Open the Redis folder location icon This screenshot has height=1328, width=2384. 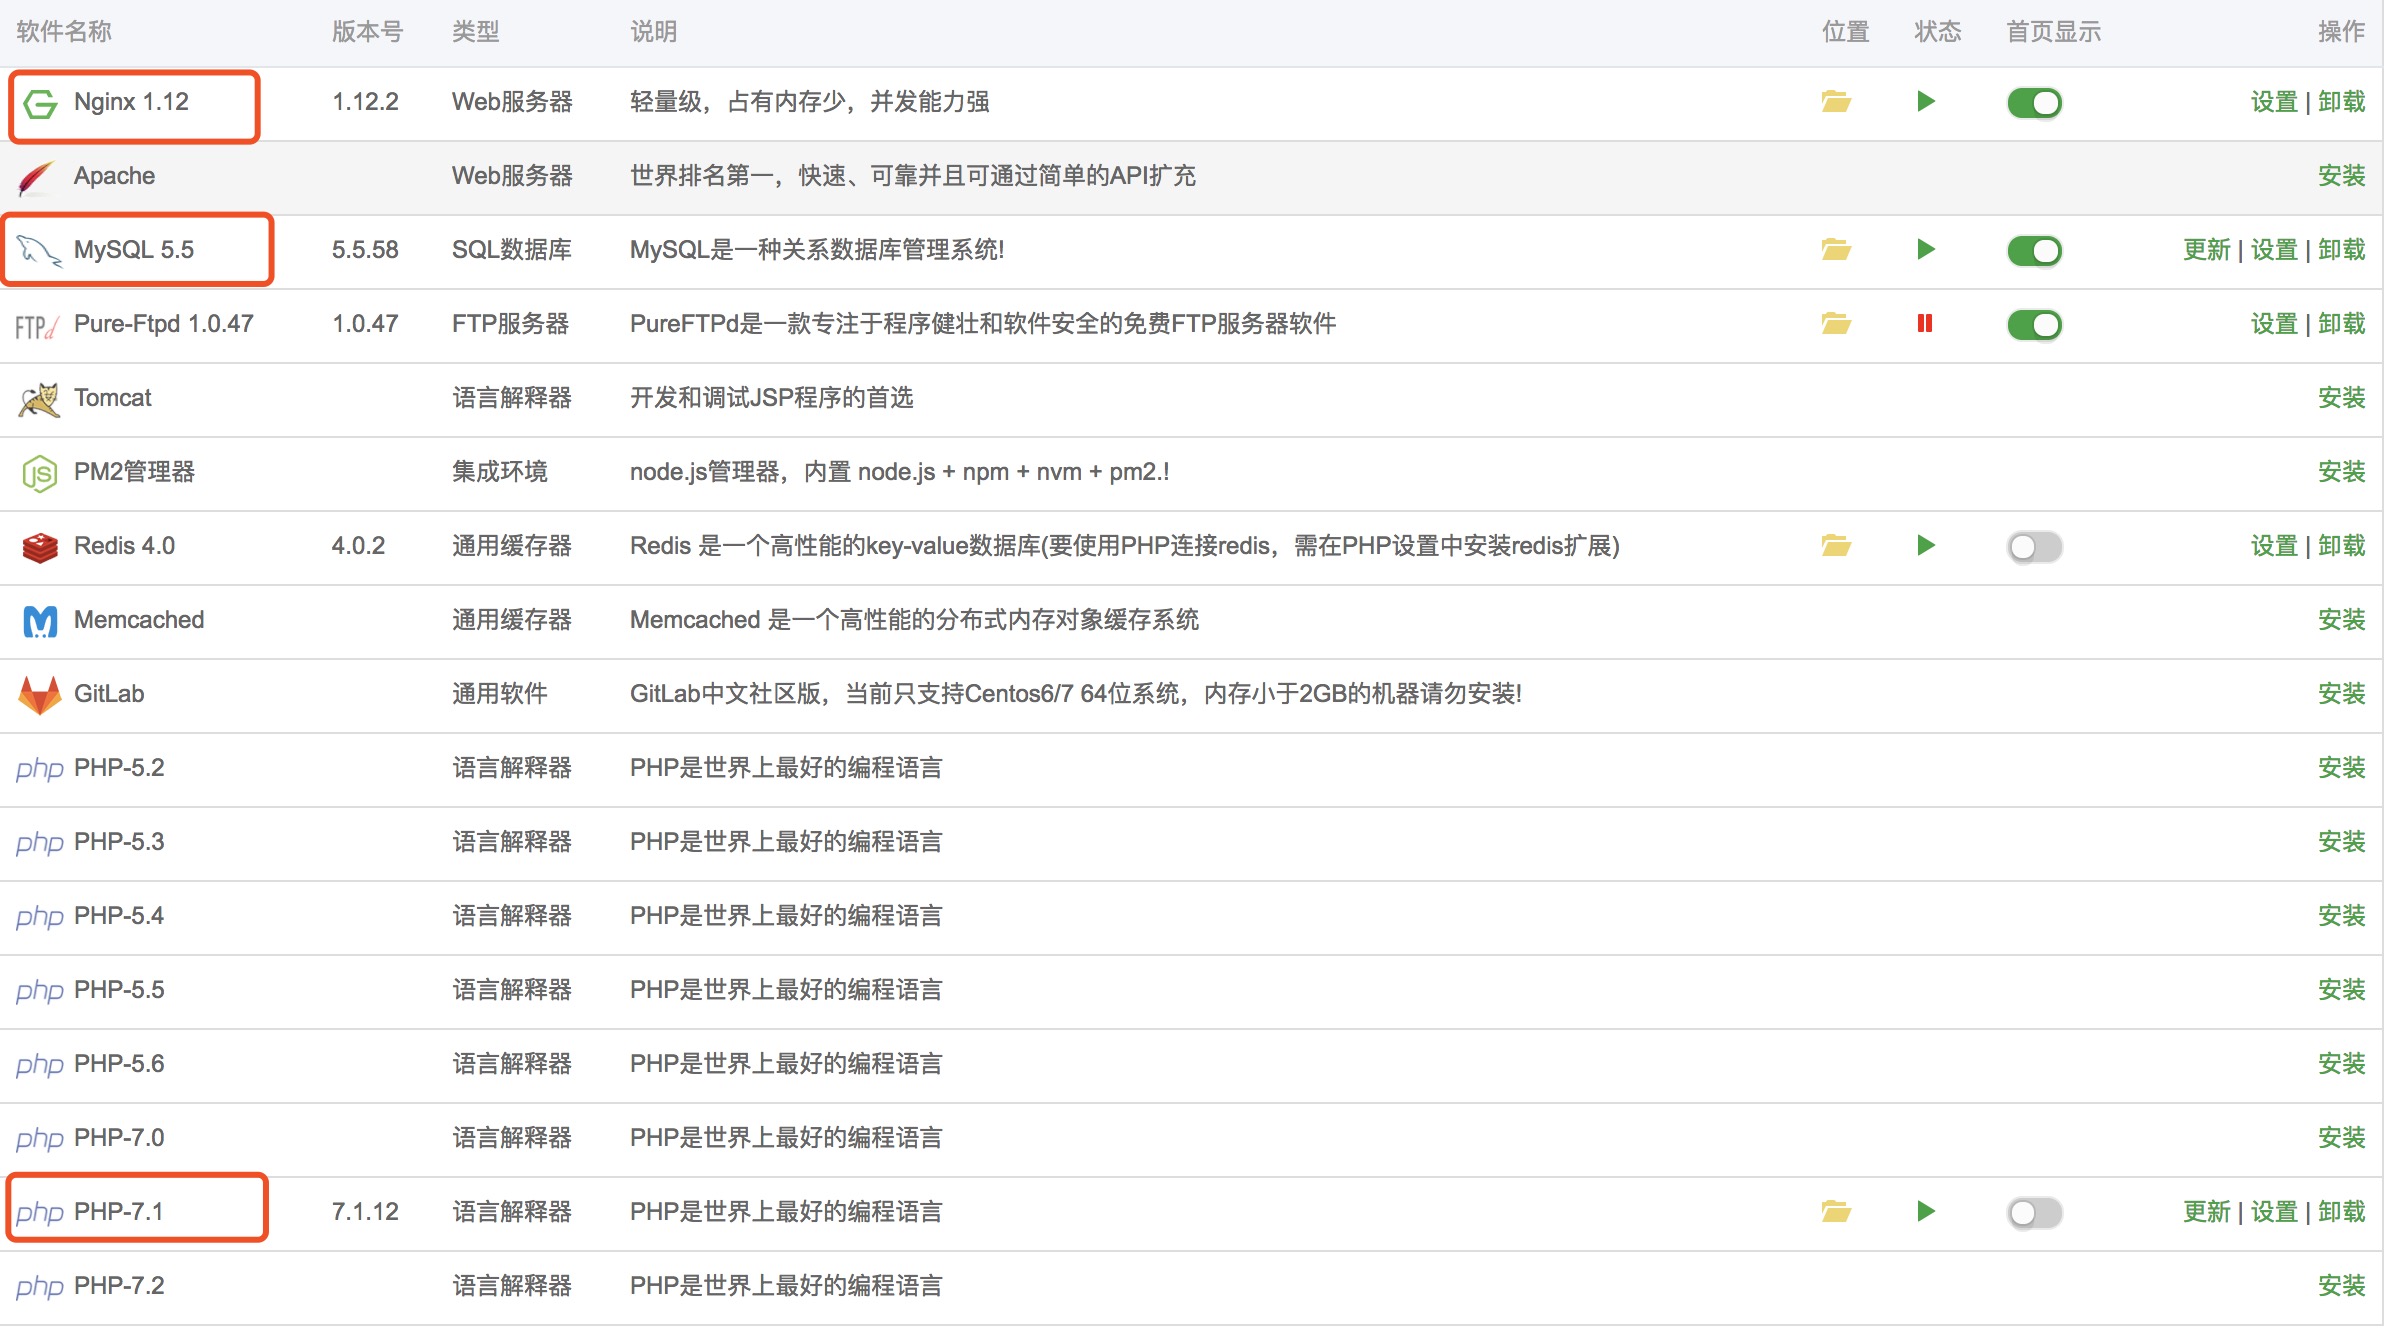(x=1836, y=546)
